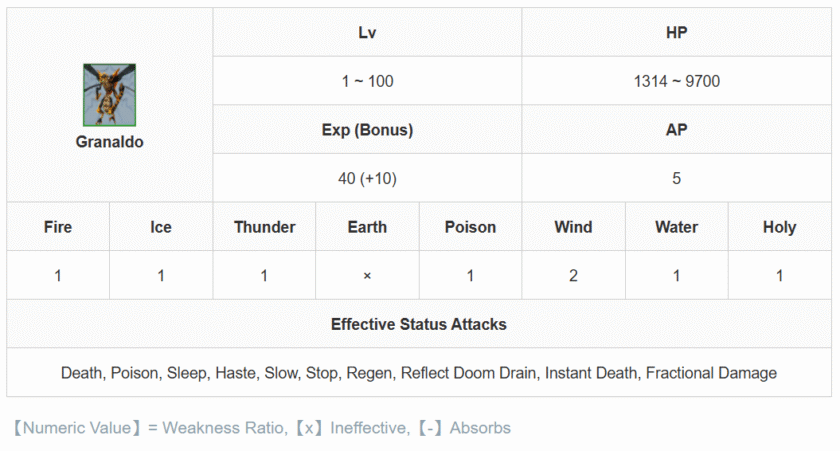Click the Weakness Ratio legend note
Viewport: 840px width, 451px height.
pyautogui.click(x=262, y=428)
